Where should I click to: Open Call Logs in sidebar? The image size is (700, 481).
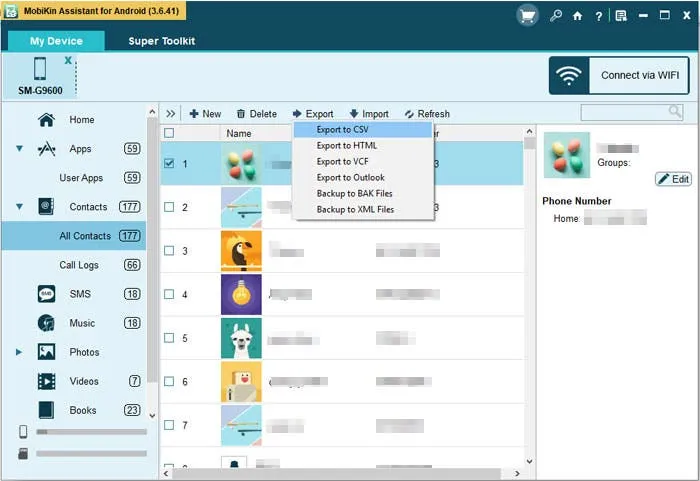point(79,265)
